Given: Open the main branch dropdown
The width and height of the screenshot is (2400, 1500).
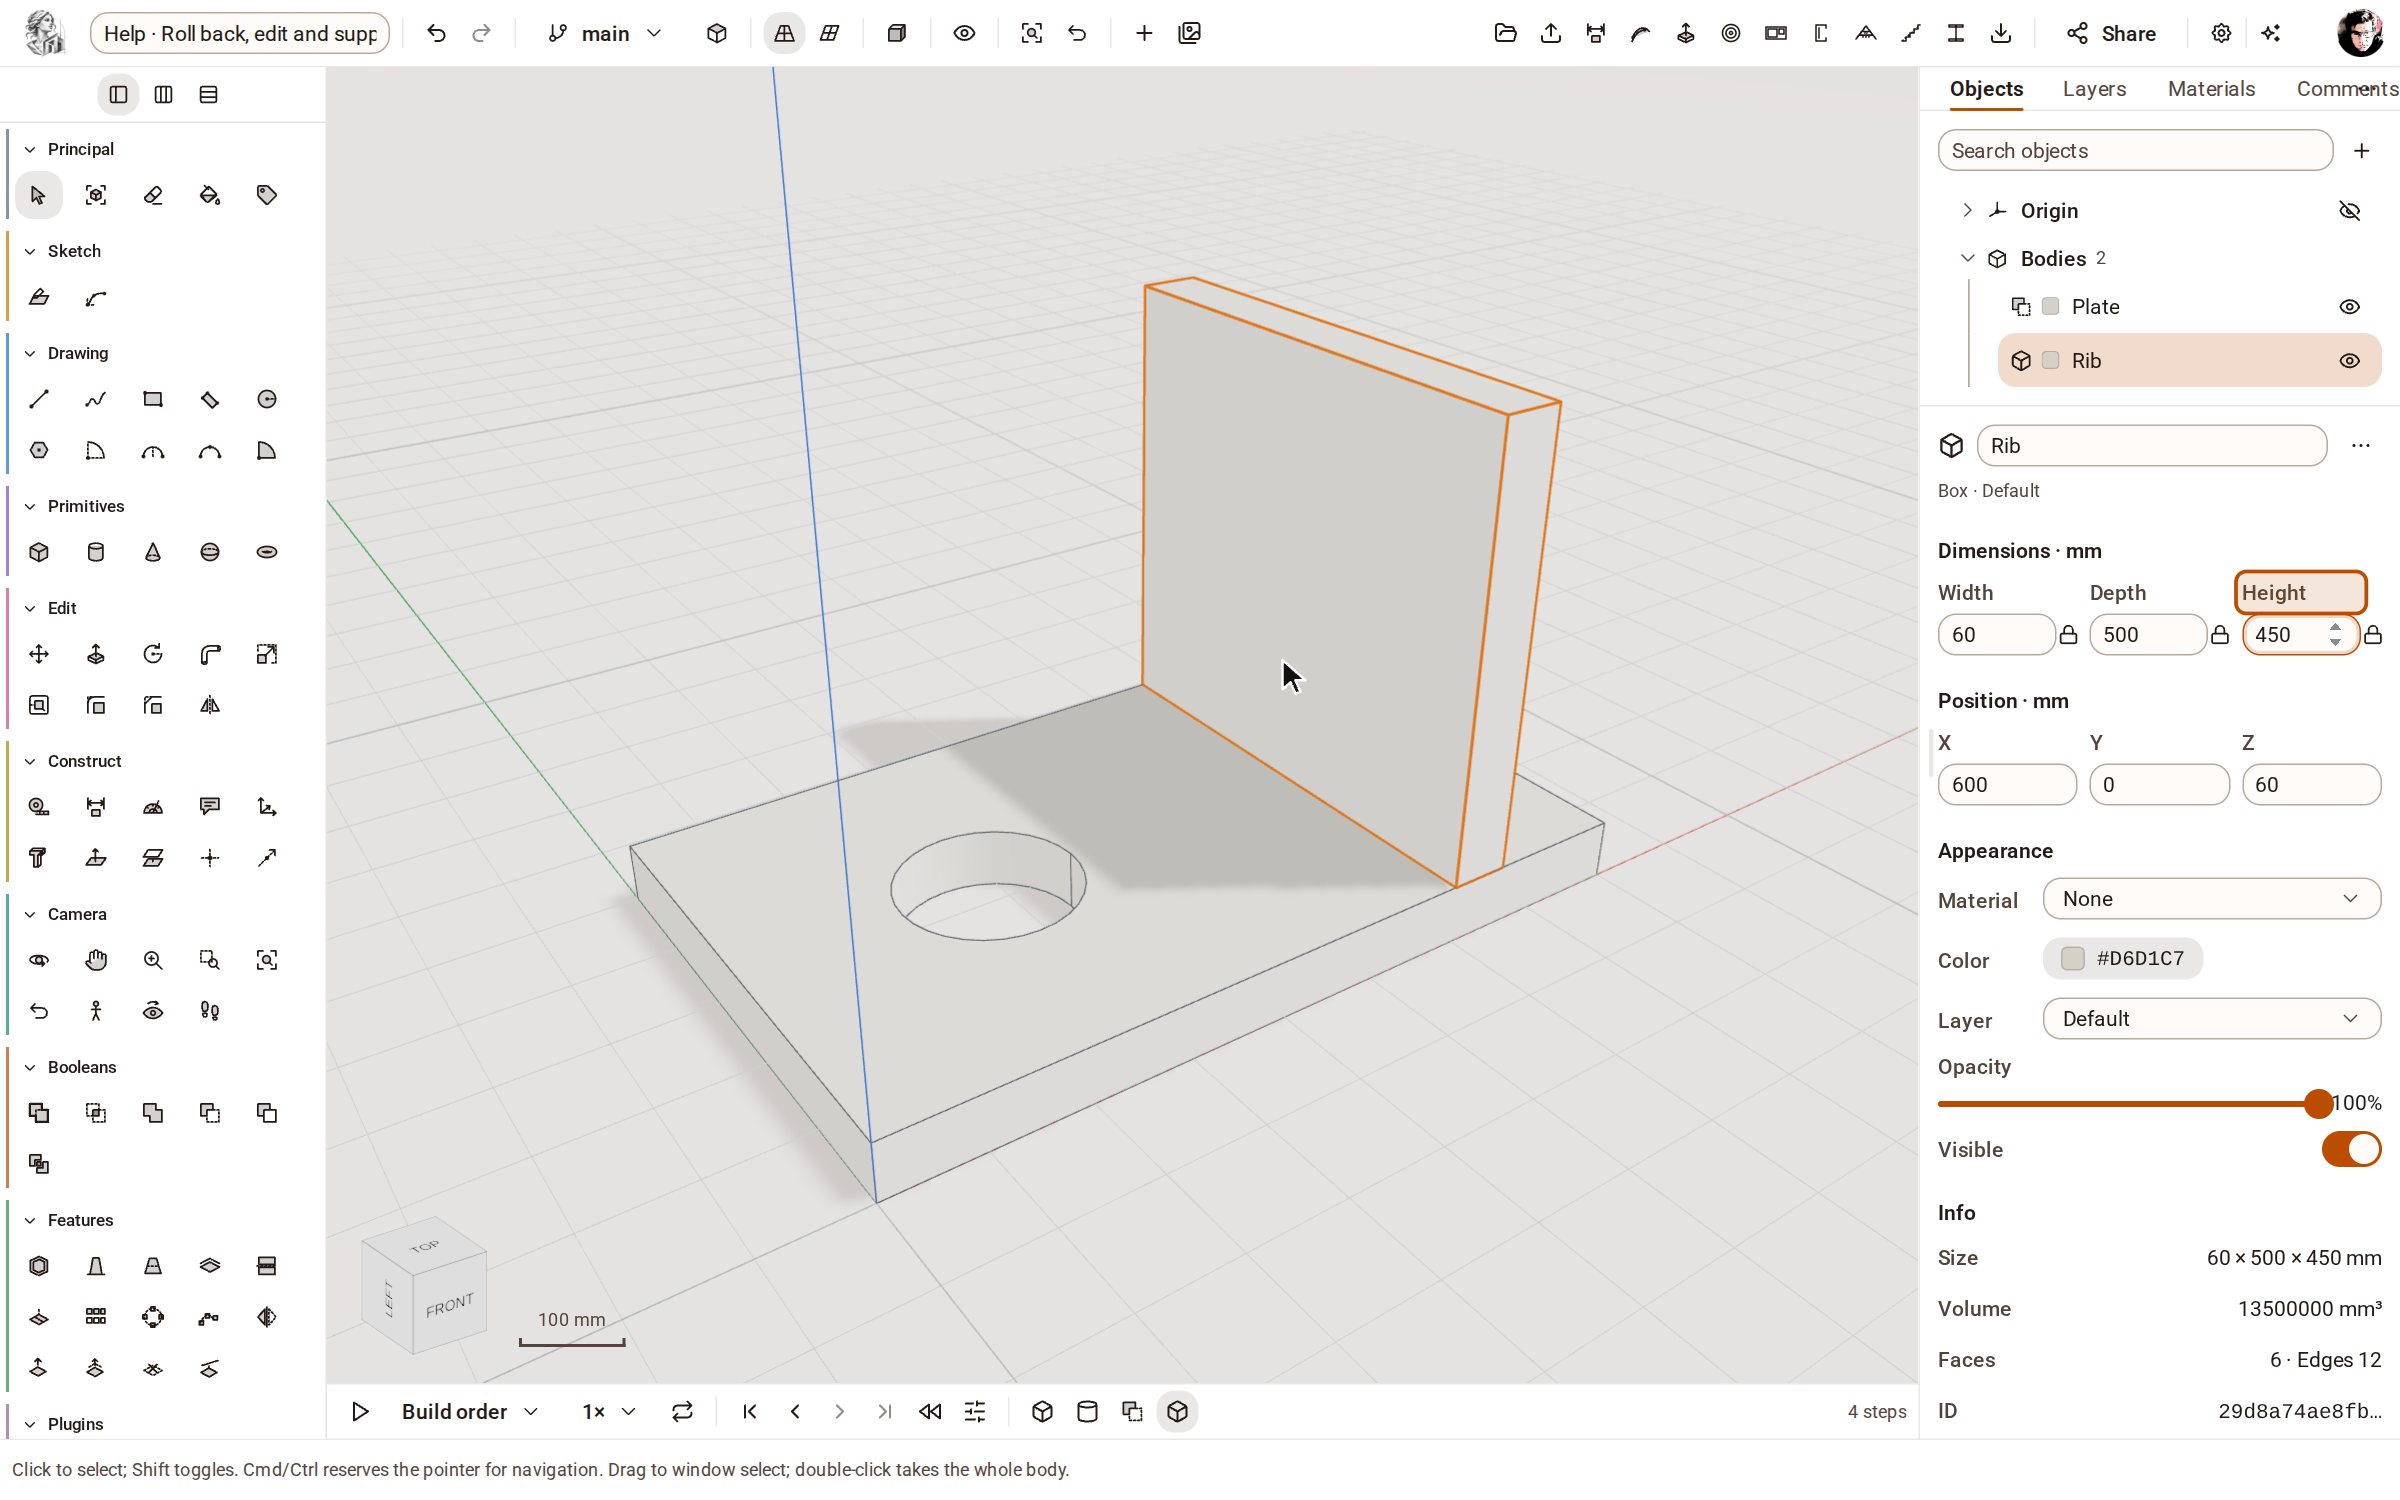Looking at the screenshot, I should coord(605,33).
